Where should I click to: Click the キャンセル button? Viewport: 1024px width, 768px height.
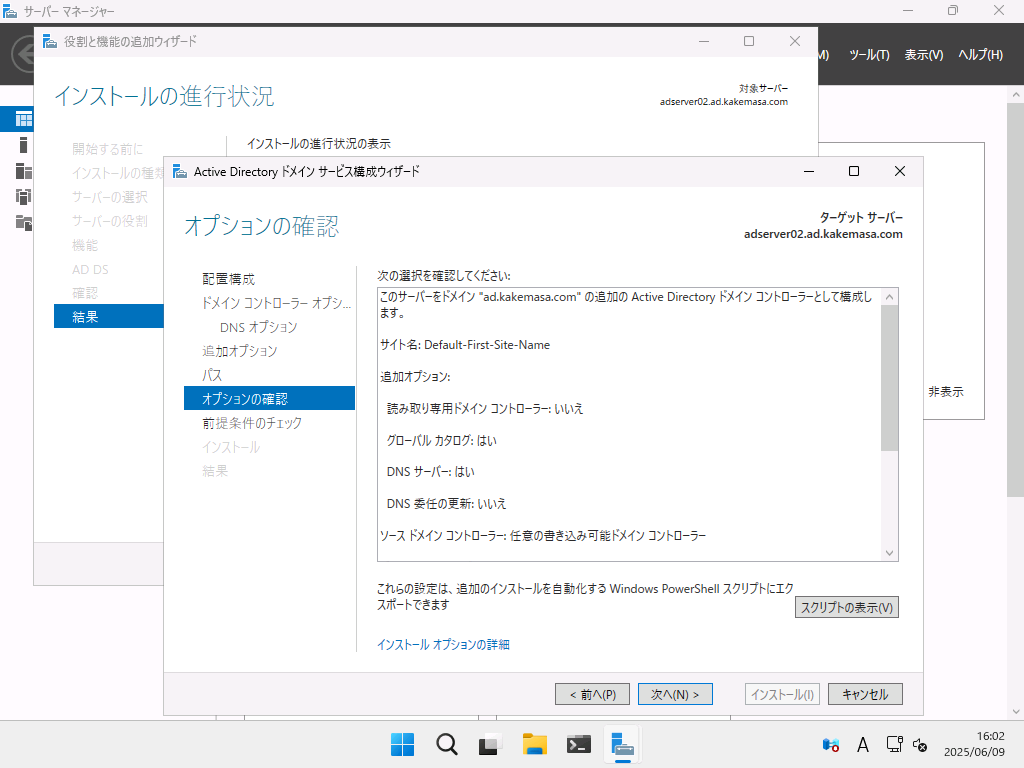point(865,694)
